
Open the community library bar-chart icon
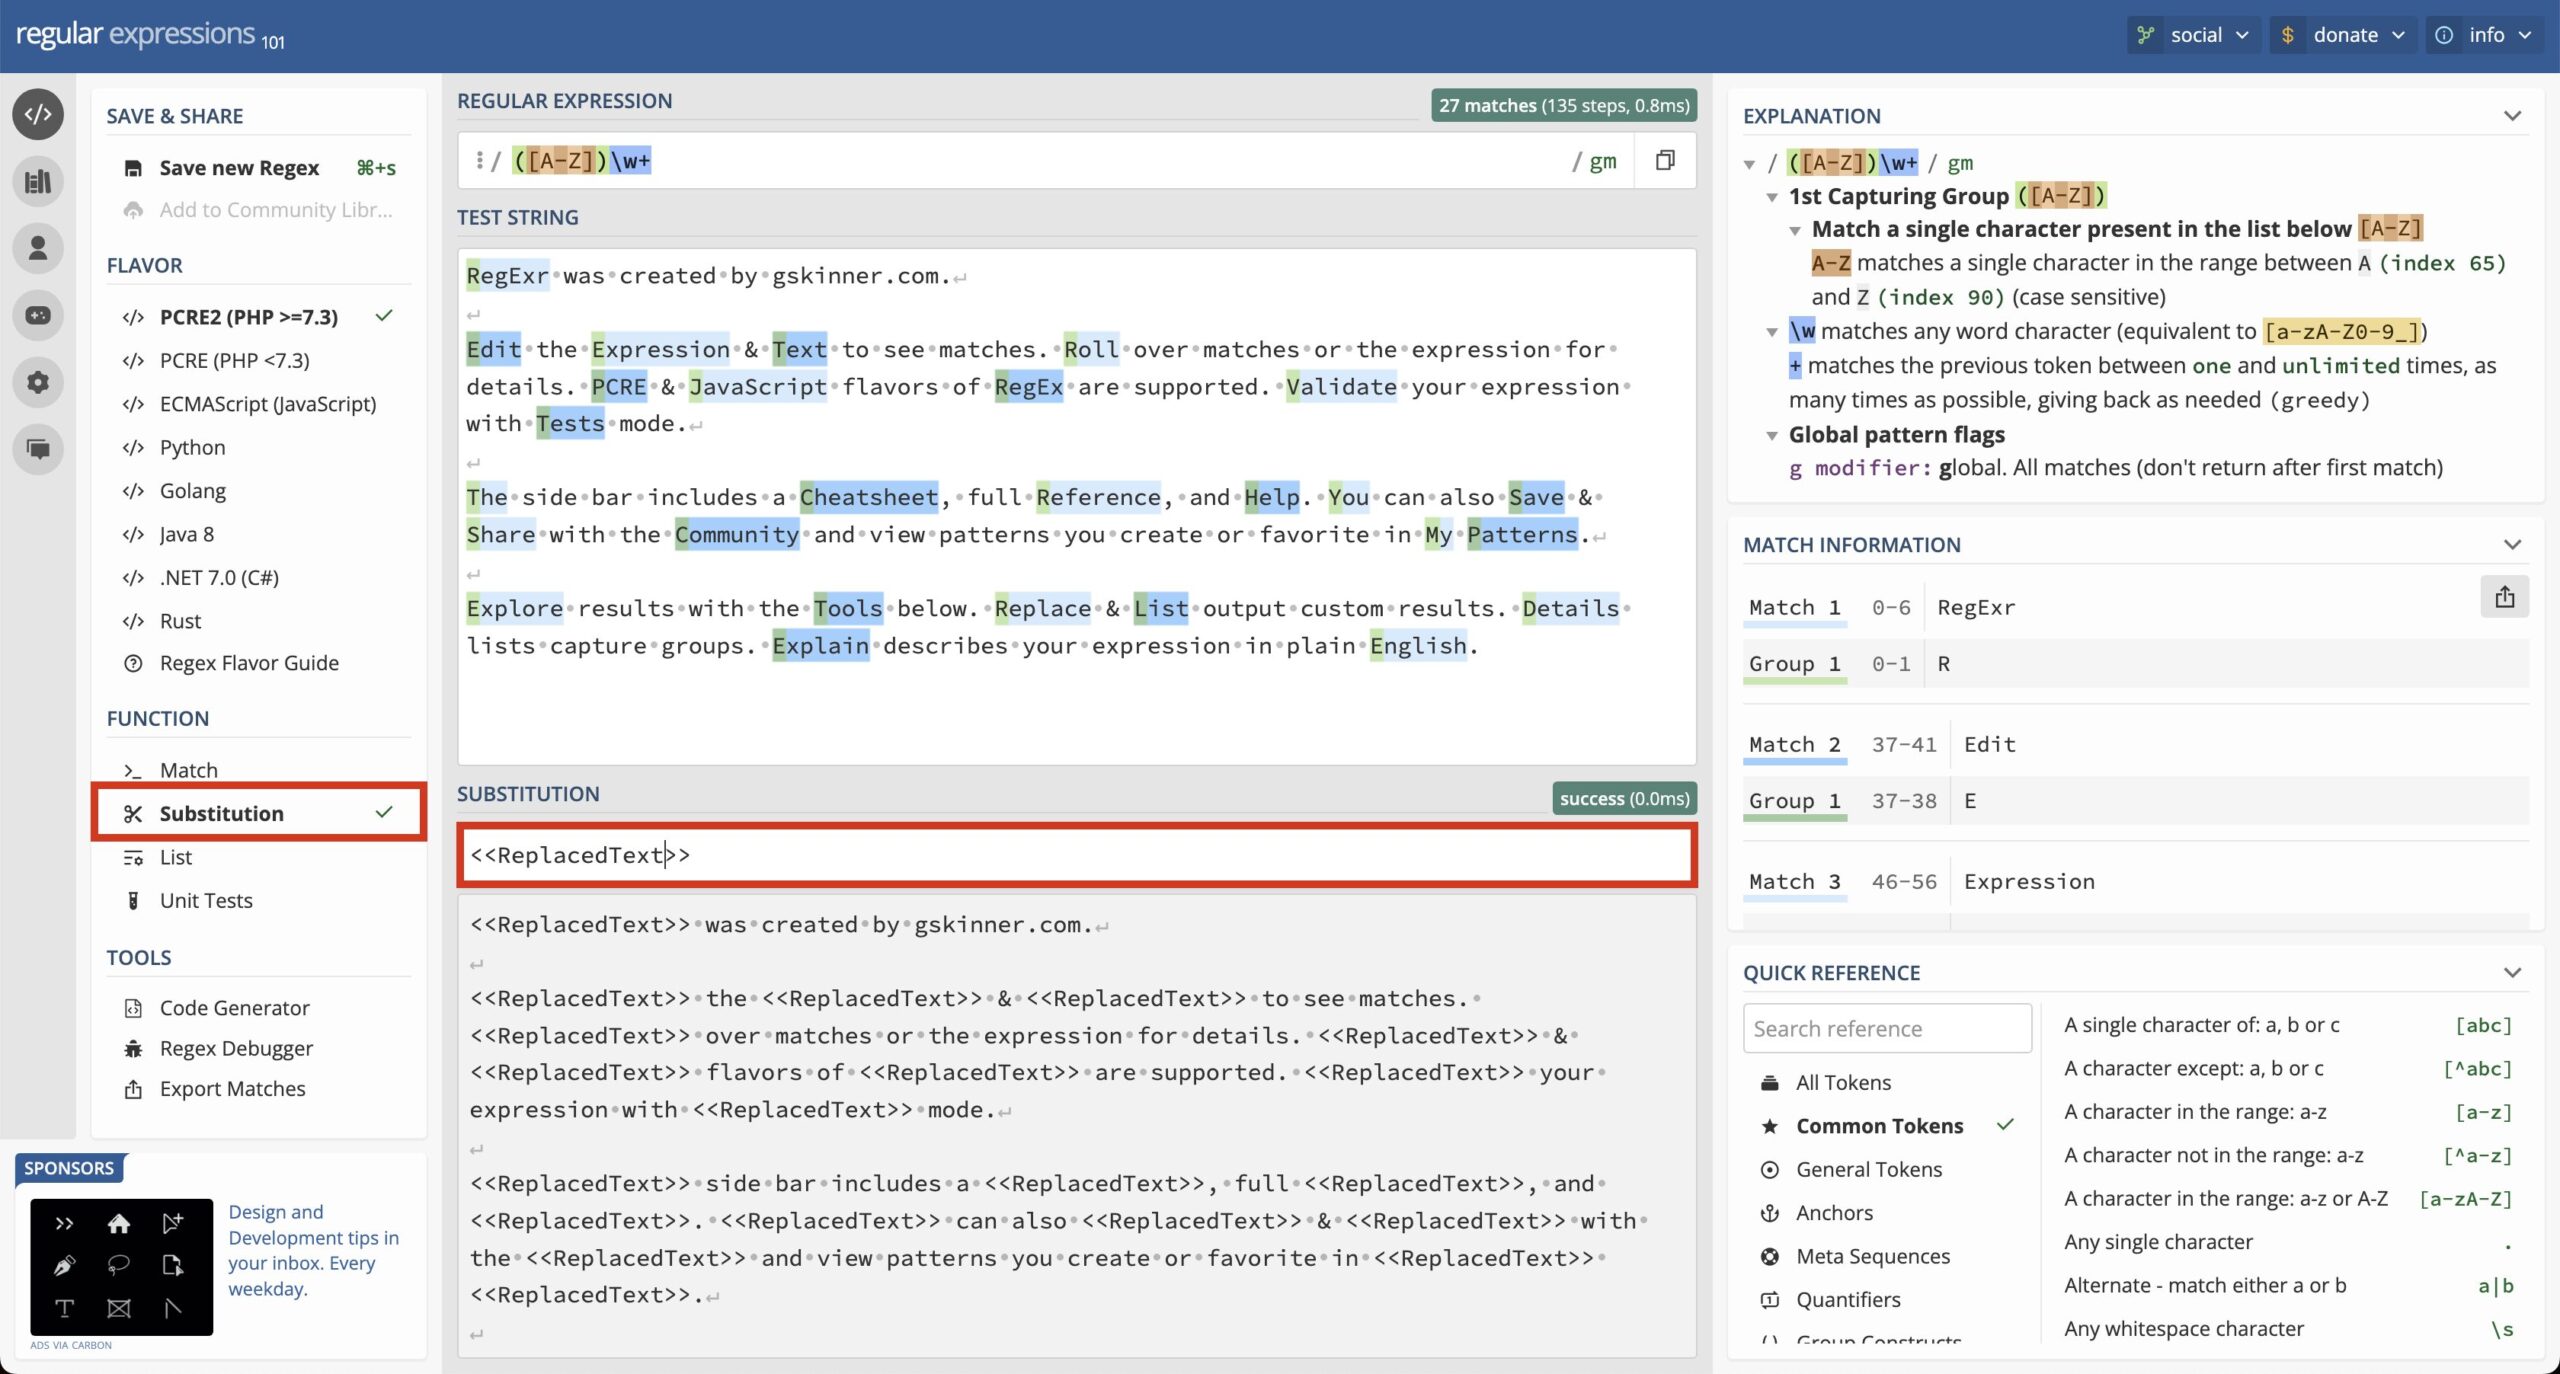38,181
